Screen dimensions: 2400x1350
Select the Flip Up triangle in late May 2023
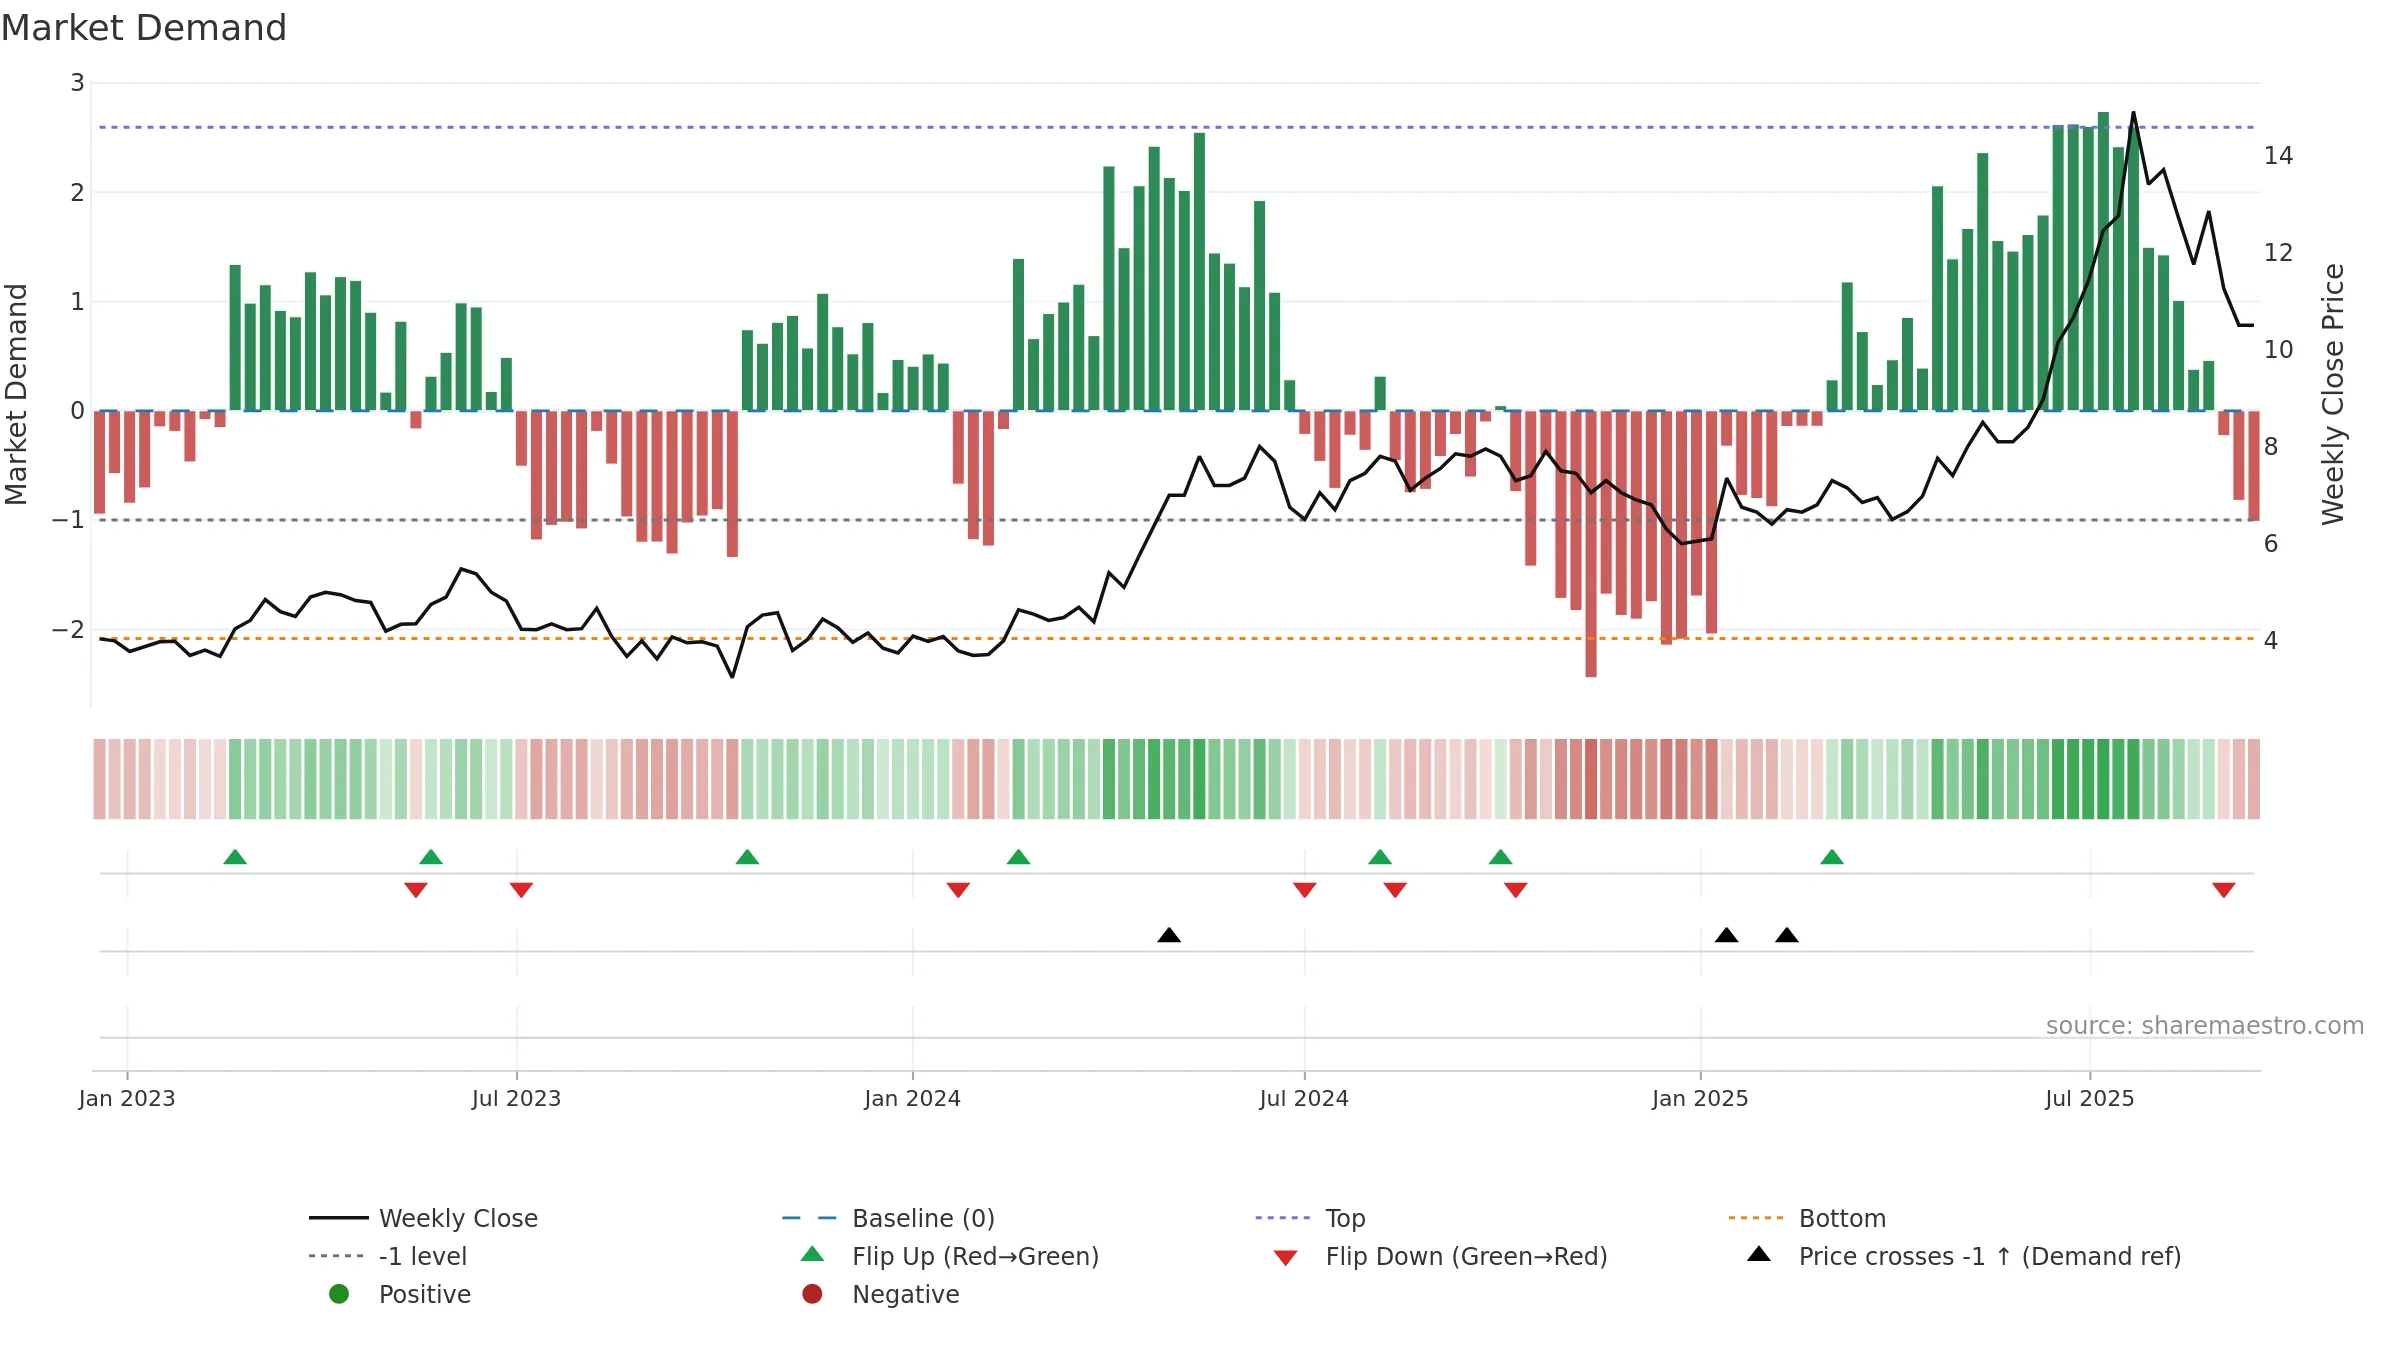pyautogui.click(x=431, y=857)
